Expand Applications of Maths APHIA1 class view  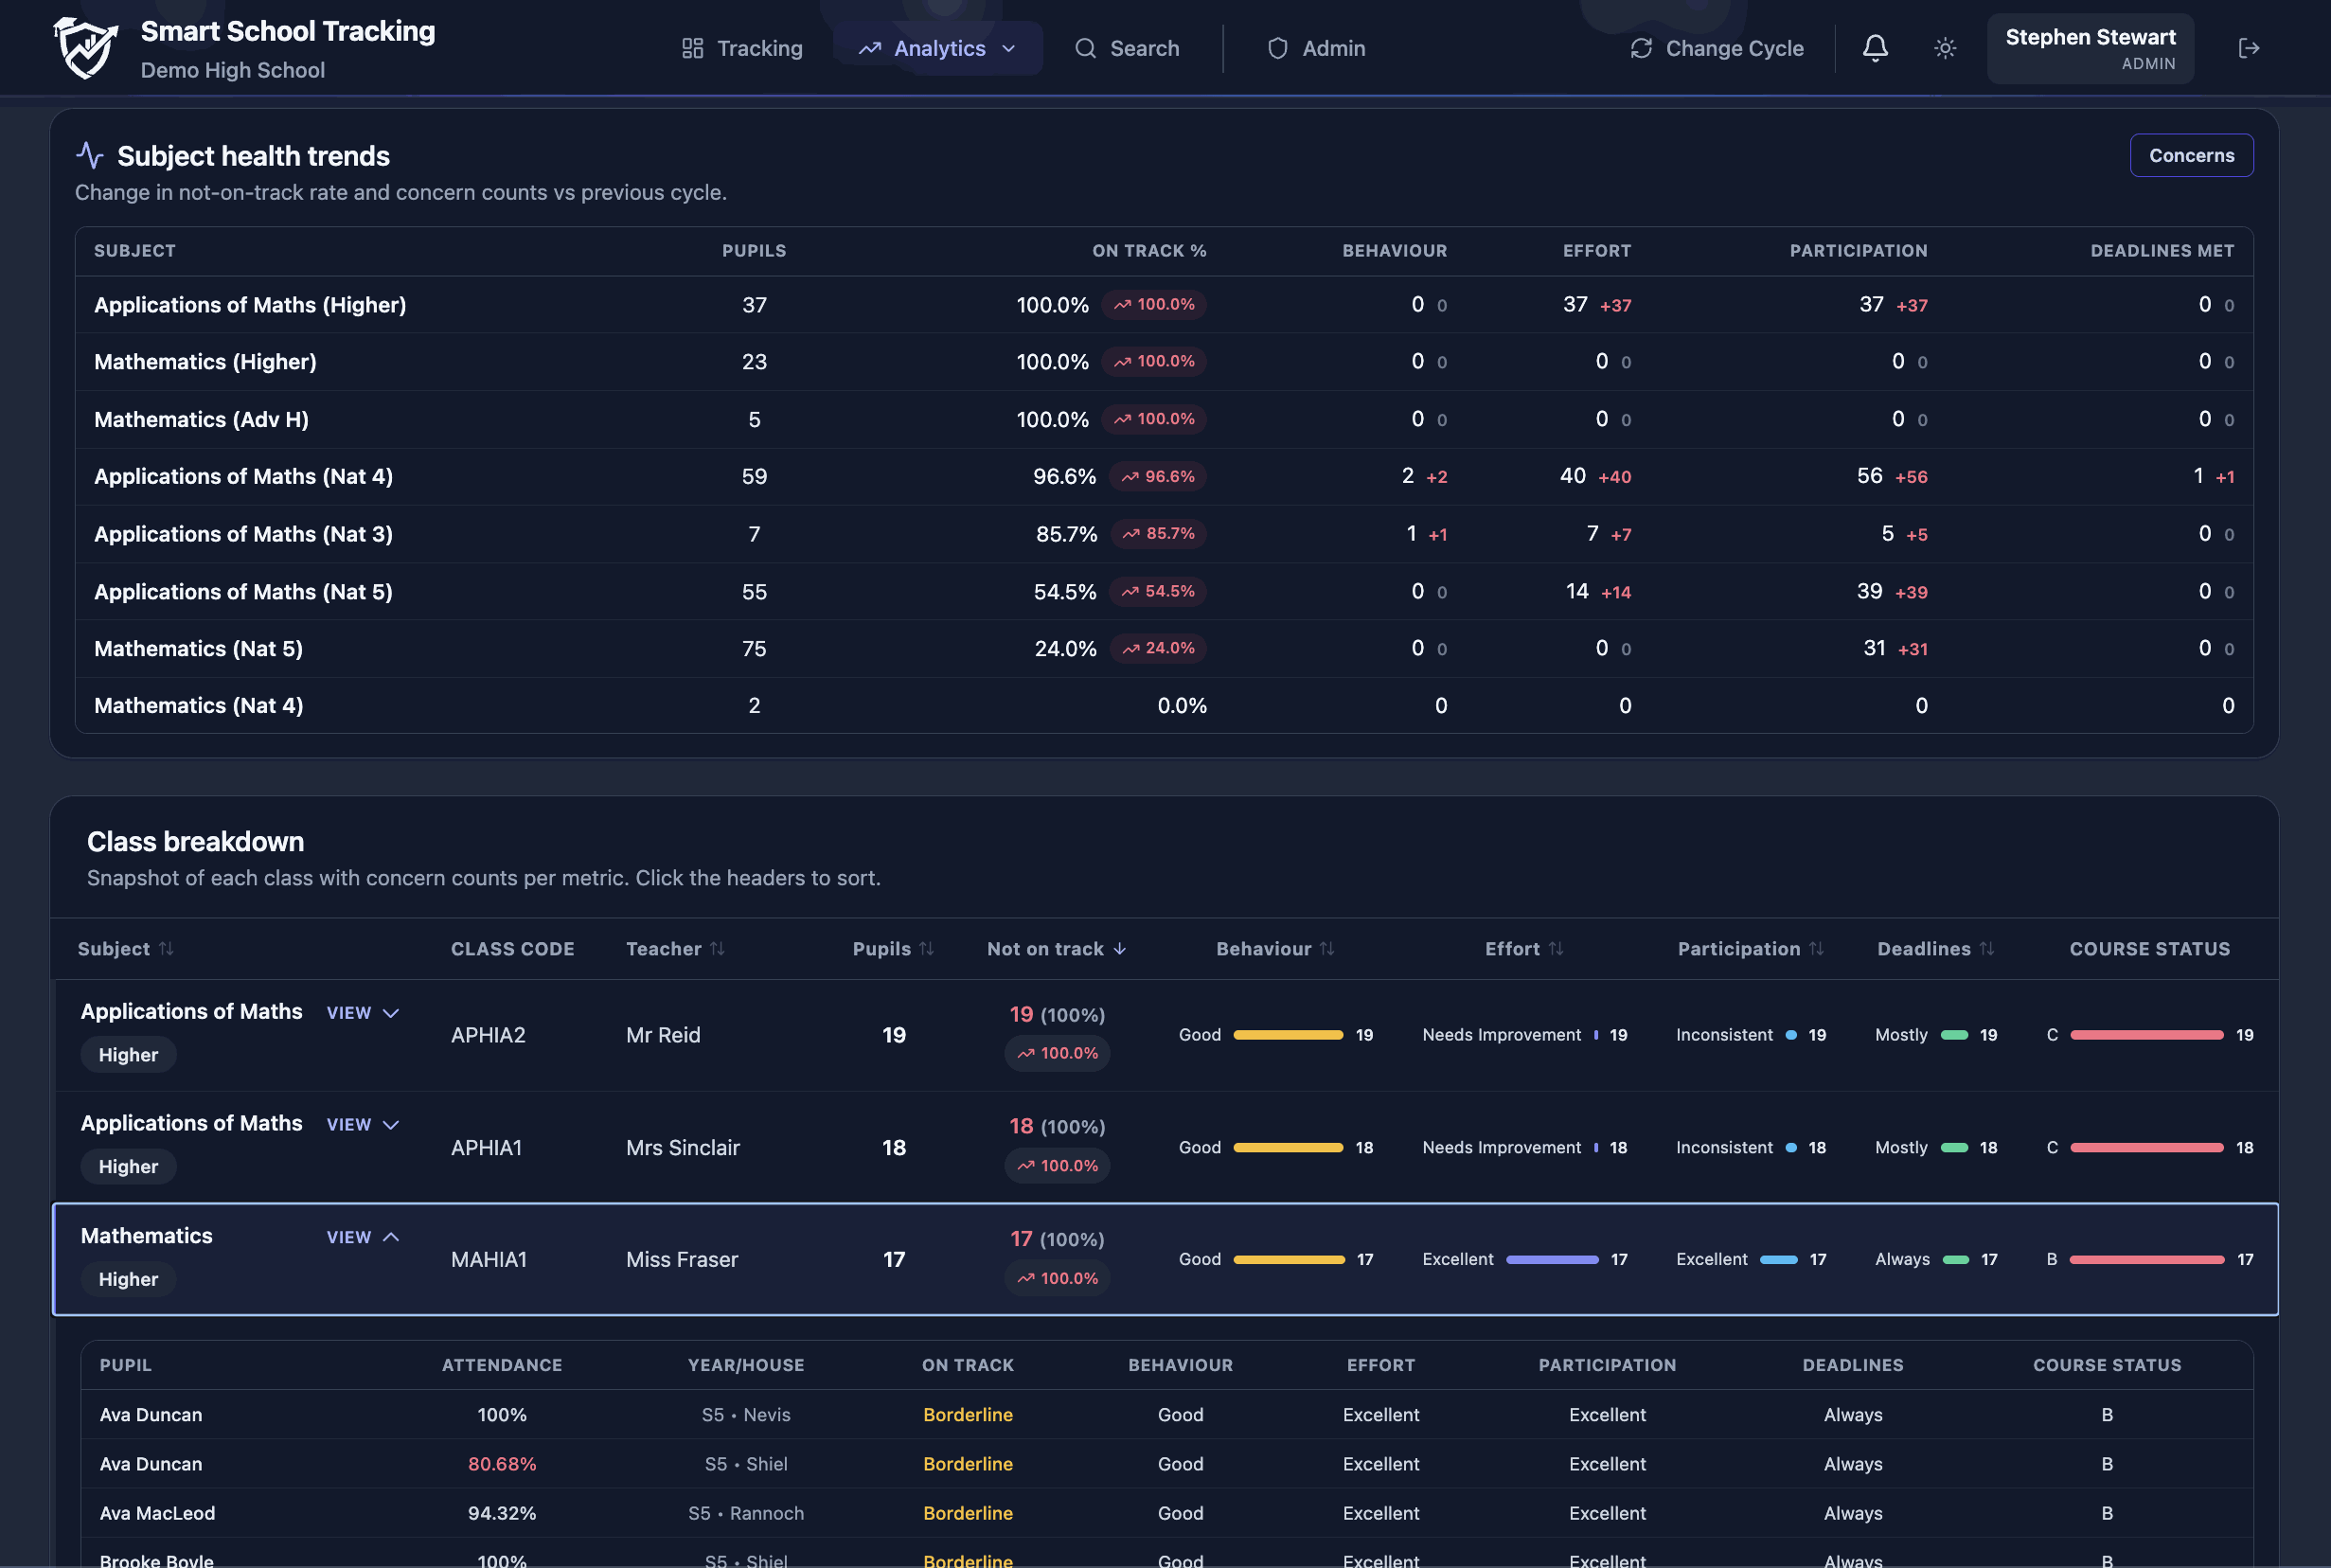363,1124
